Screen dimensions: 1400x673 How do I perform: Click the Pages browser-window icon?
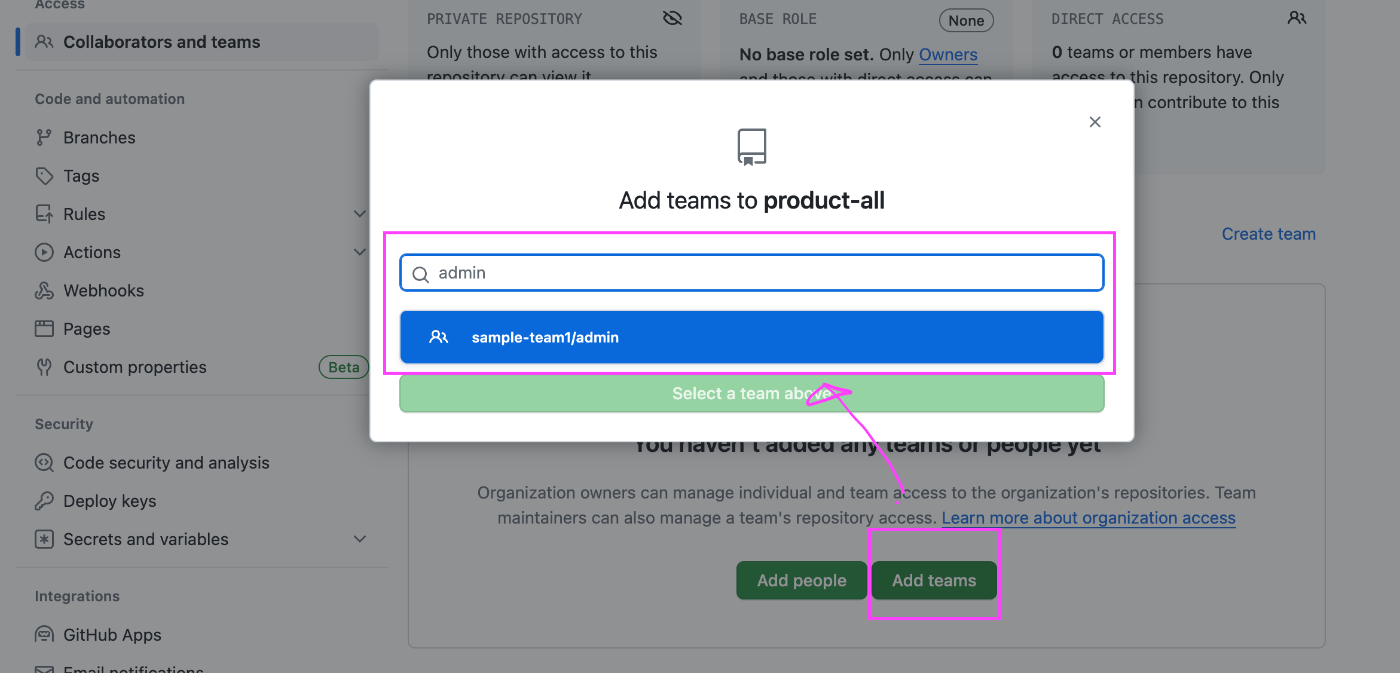(45, 328)
